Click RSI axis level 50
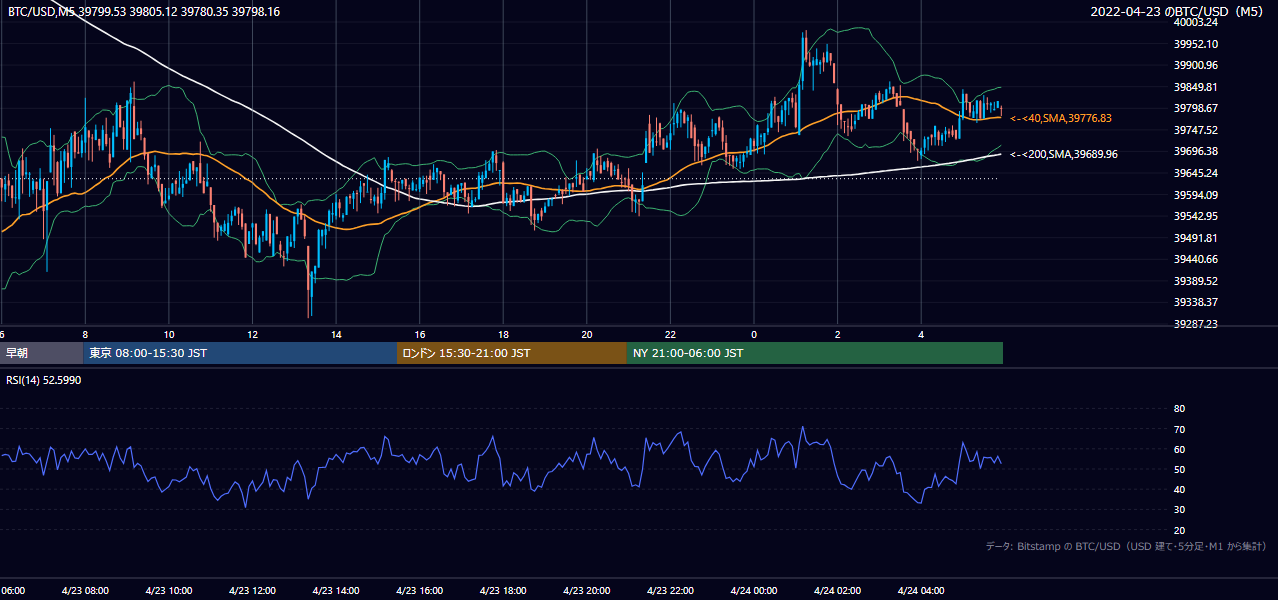This screenshot has height=600, width=1278. click(x=1179, y=469)
